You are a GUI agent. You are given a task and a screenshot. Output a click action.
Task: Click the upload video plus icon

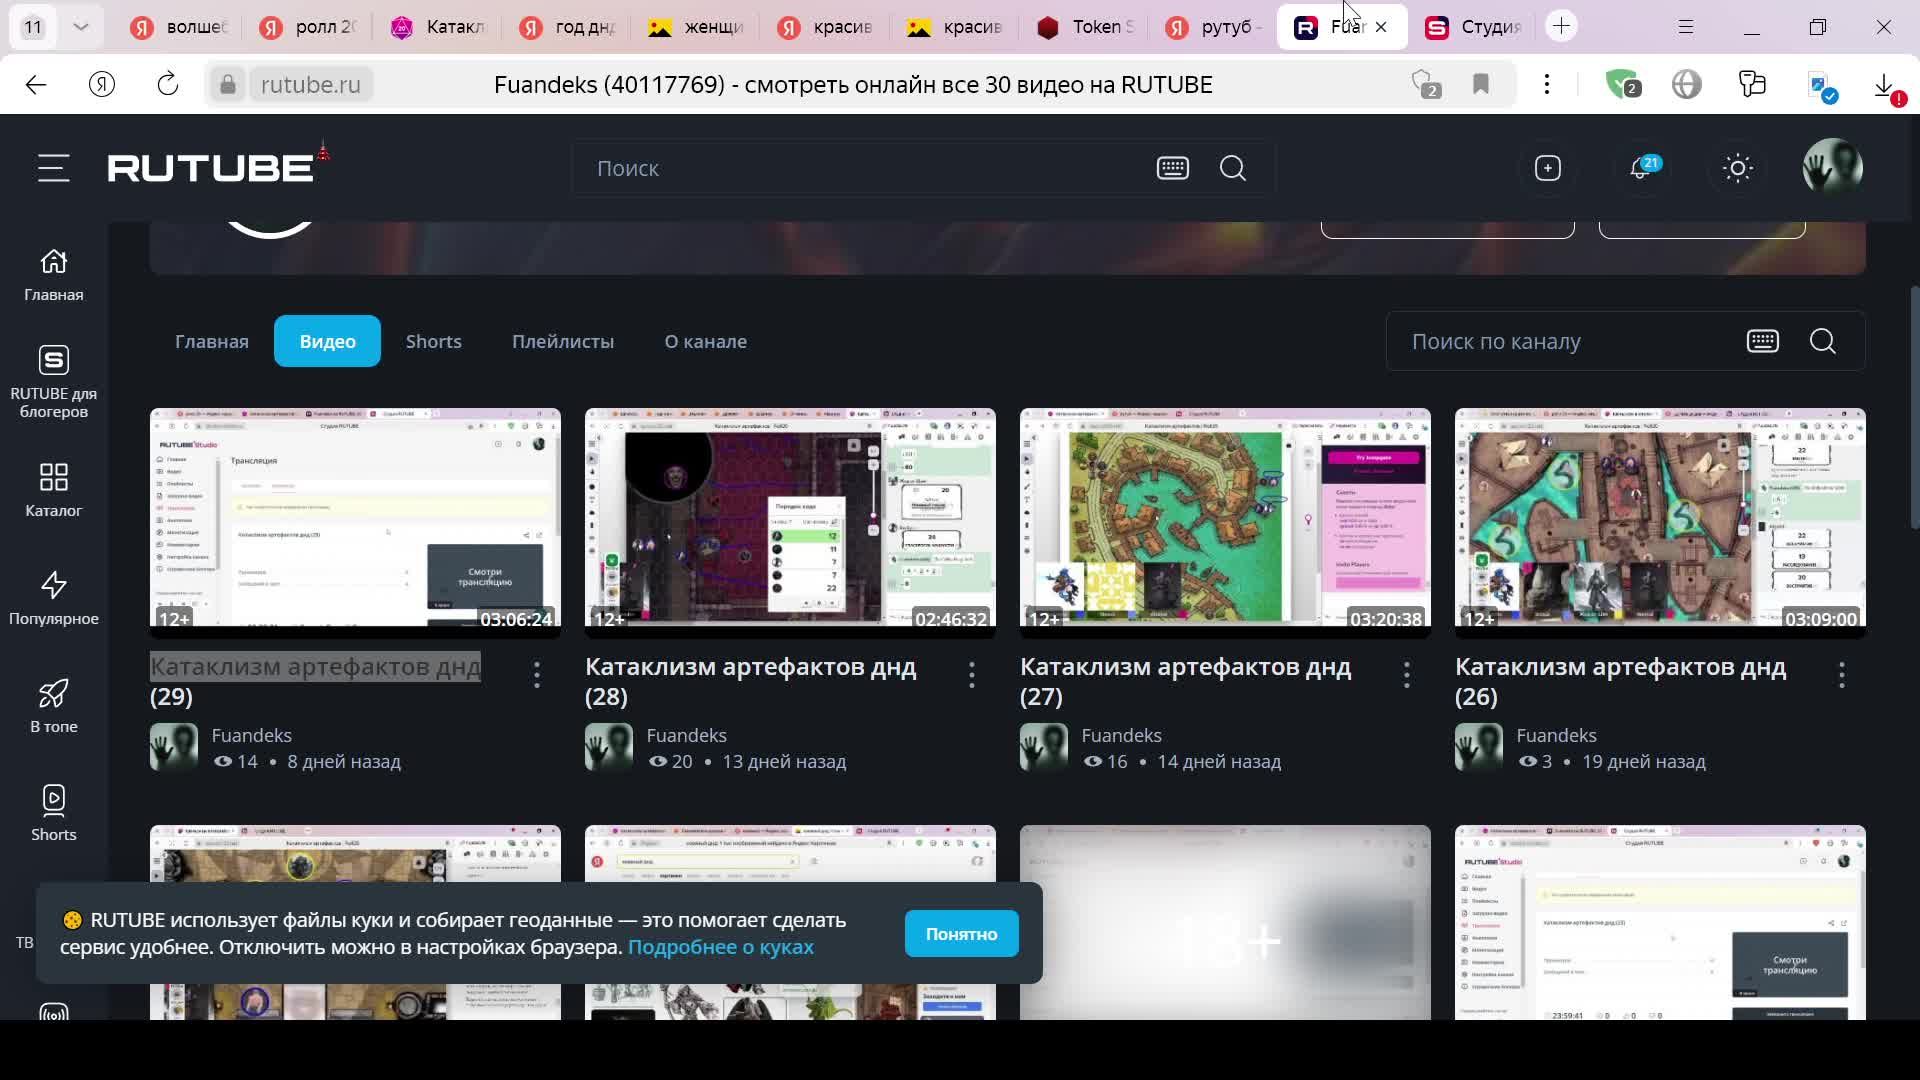coord(1547,168)
